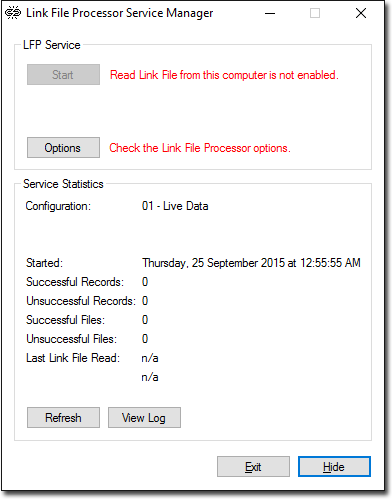
Task: Click the Successful Records label
Action: pos(75,282)
